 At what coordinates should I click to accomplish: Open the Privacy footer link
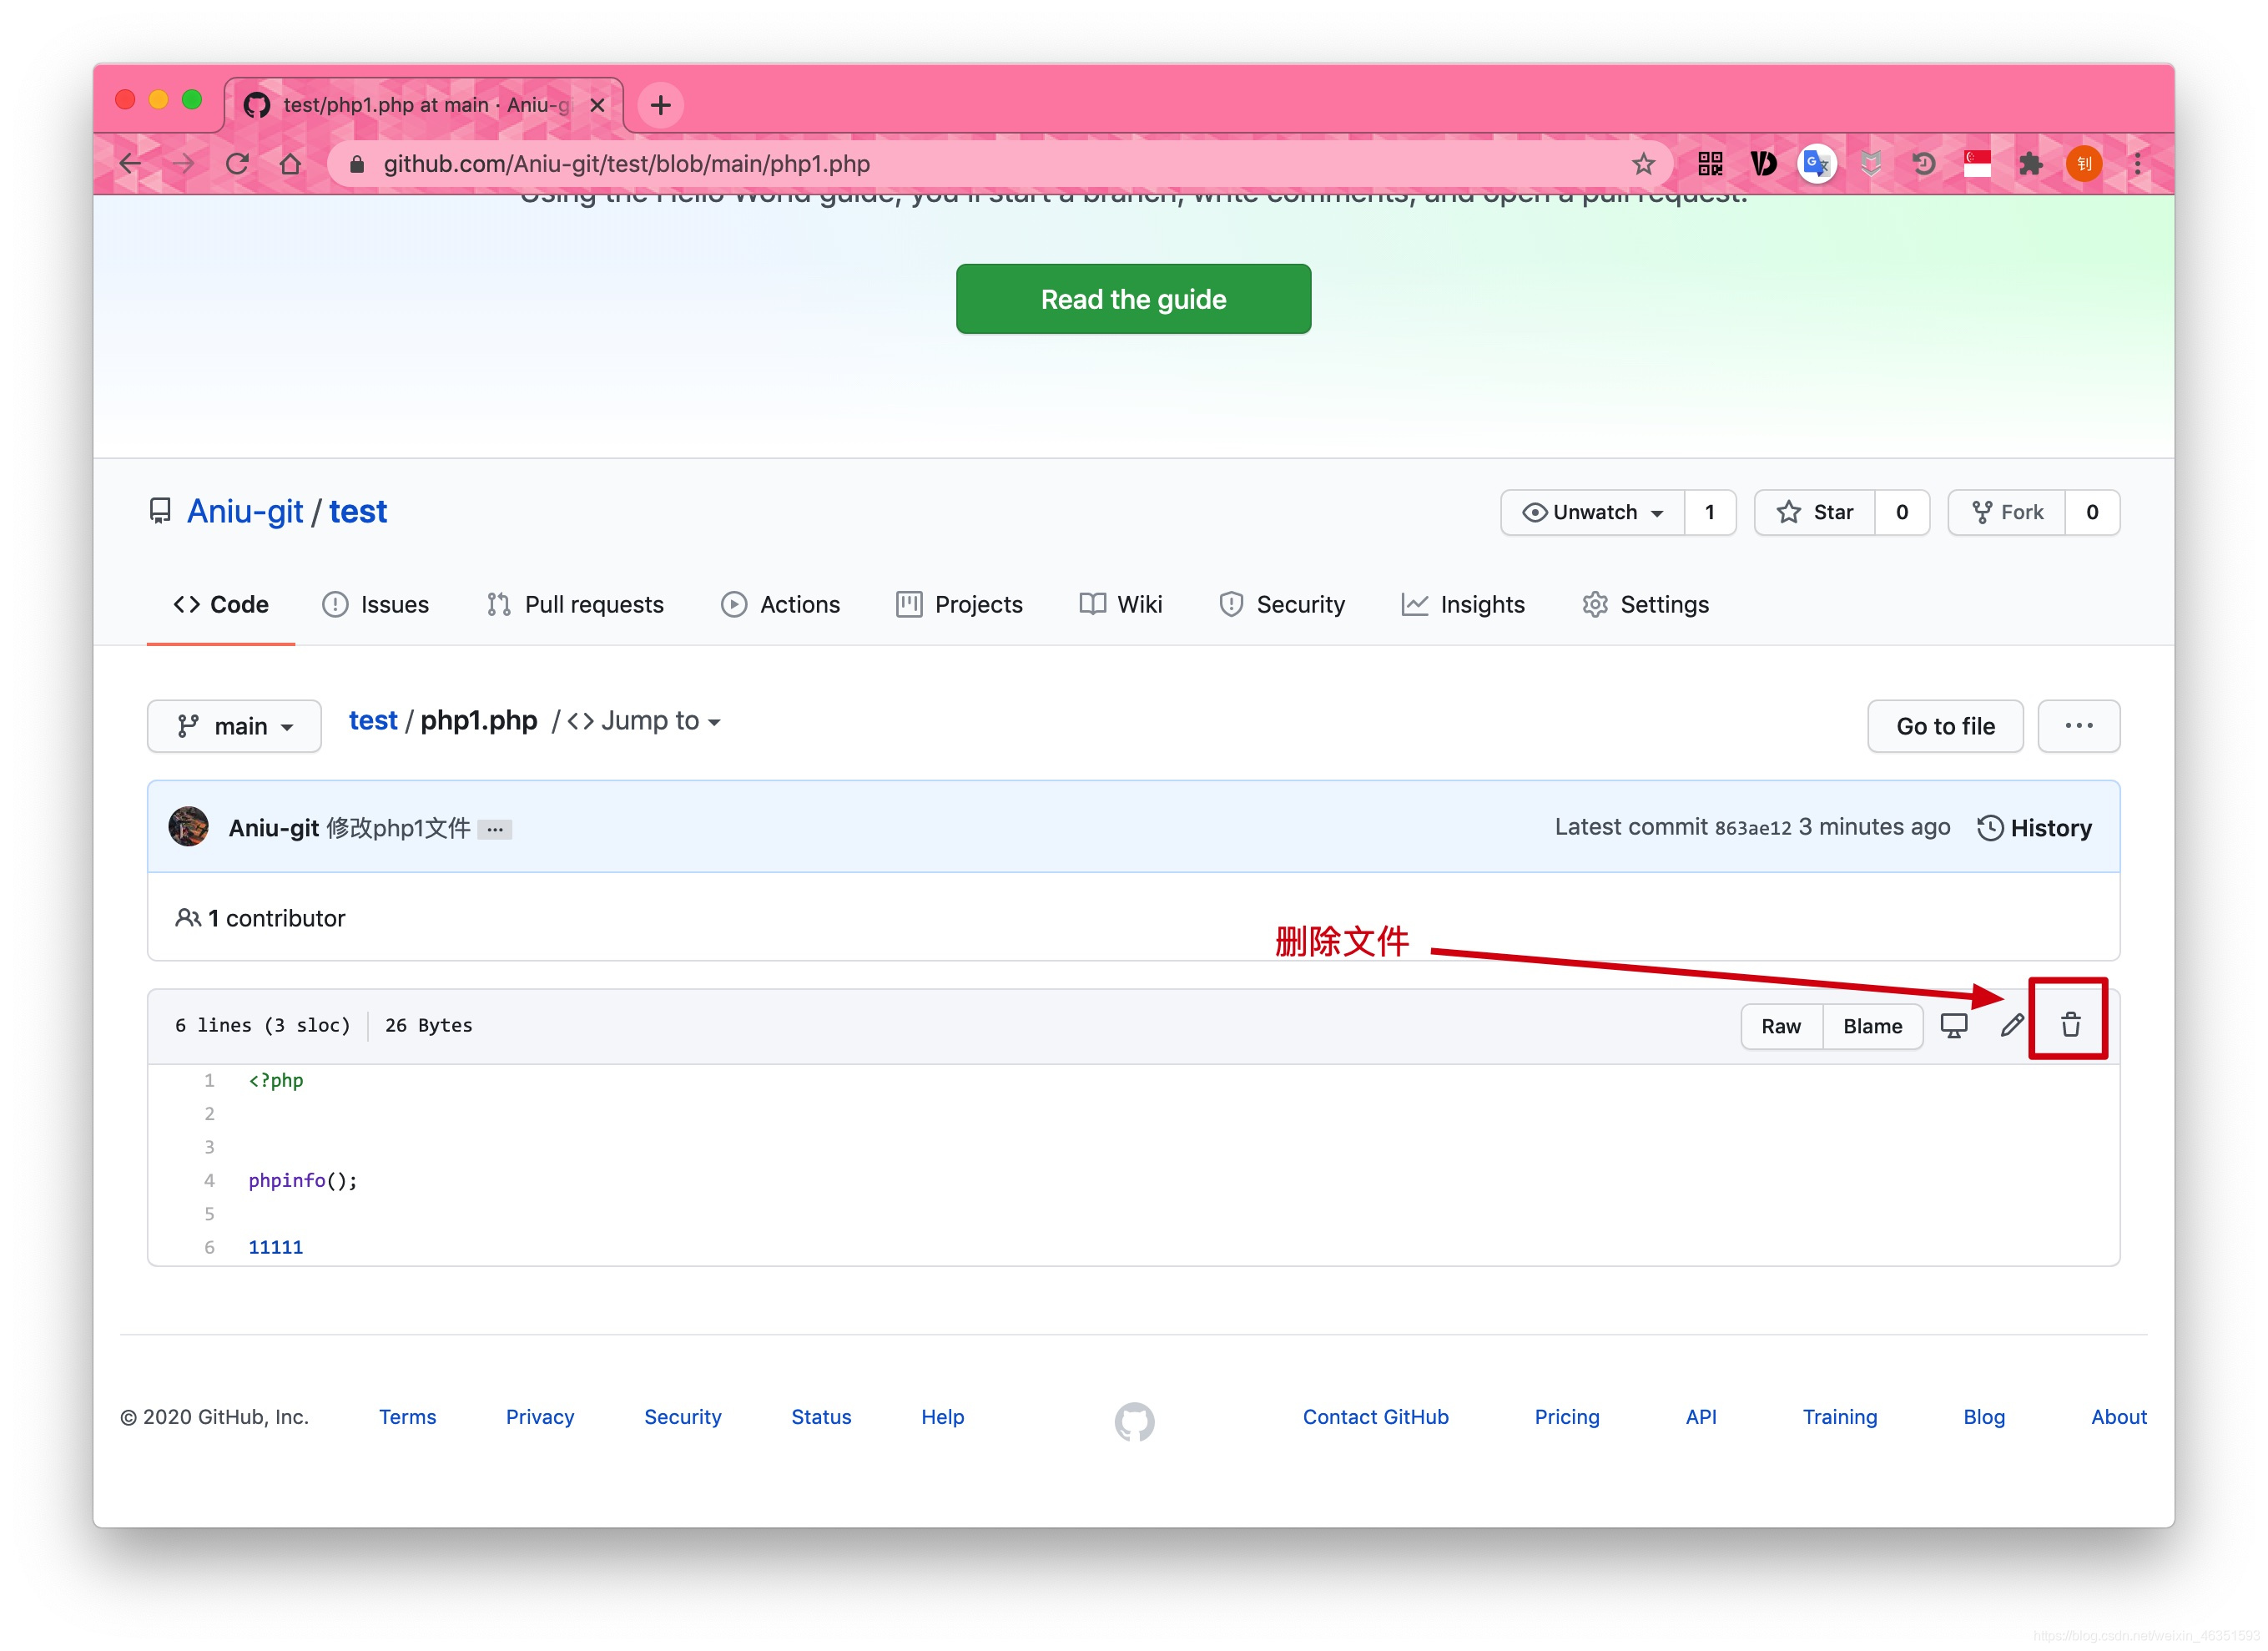click(x=540, y=1417)
